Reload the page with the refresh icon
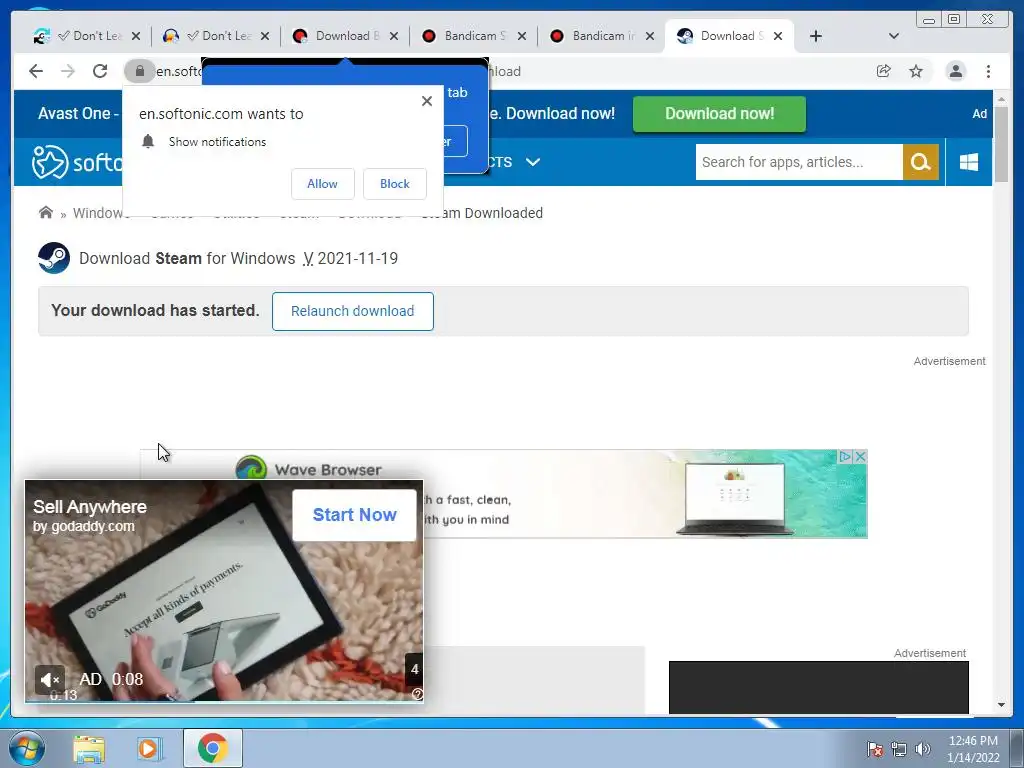The image size is (1024, 768). click(100, 71)
